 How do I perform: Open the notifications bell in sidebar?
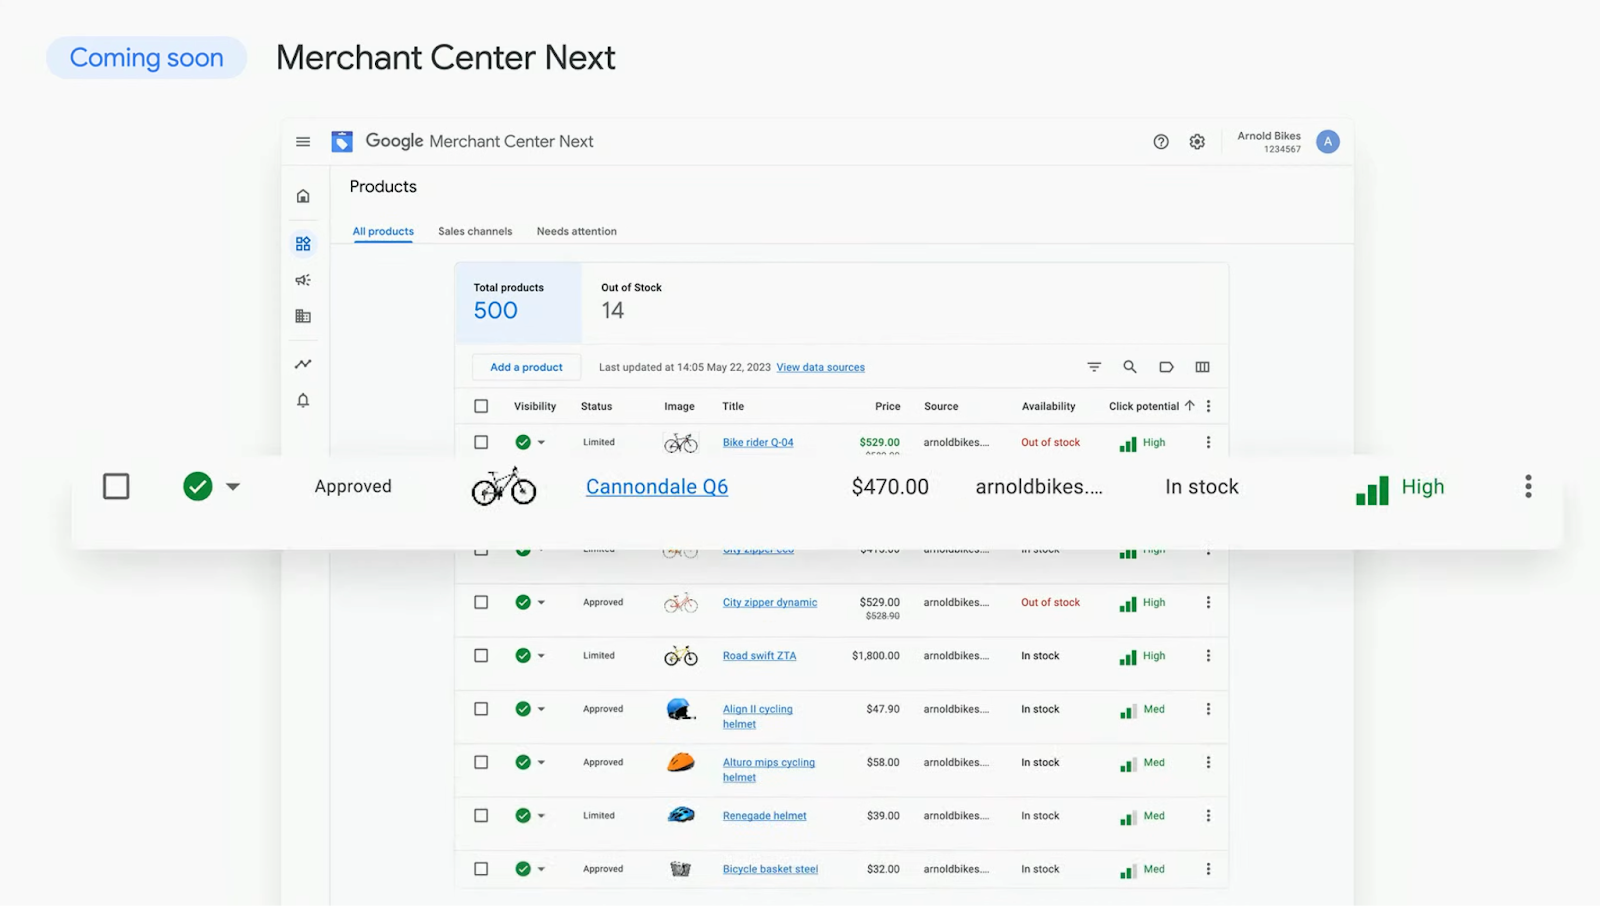[x=303, y=400]
